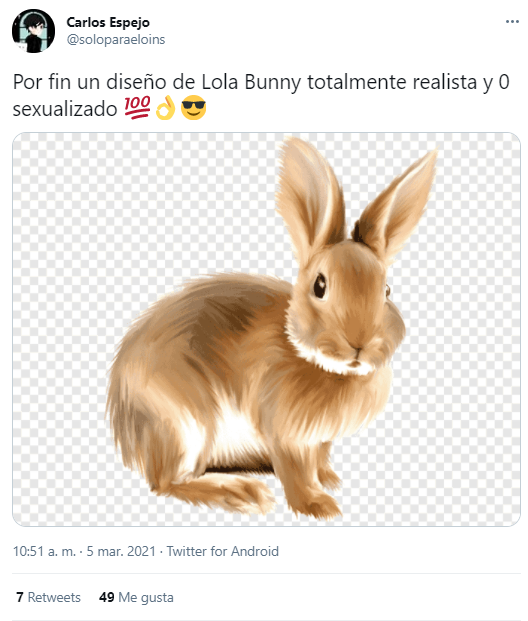The height and width of the screenshot is (621, 528).
Task: Click the 5 mar. 2021 date
Action: coord(121,551)
